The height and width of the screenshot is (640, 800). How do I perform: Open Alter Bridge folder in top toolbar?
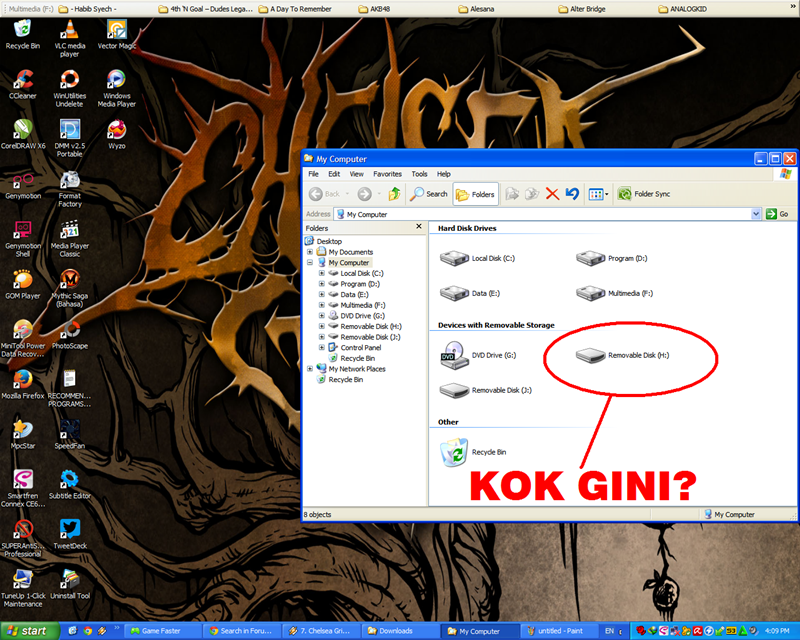[x=582, y=9]
